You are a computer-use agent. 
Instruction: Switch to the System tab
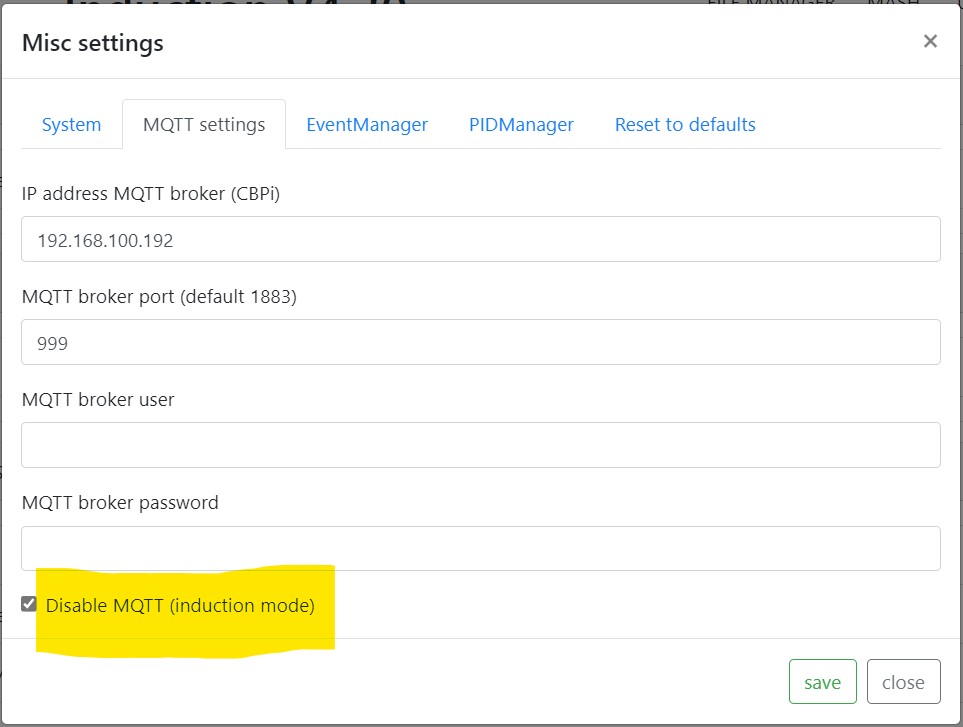pos(71,125)
